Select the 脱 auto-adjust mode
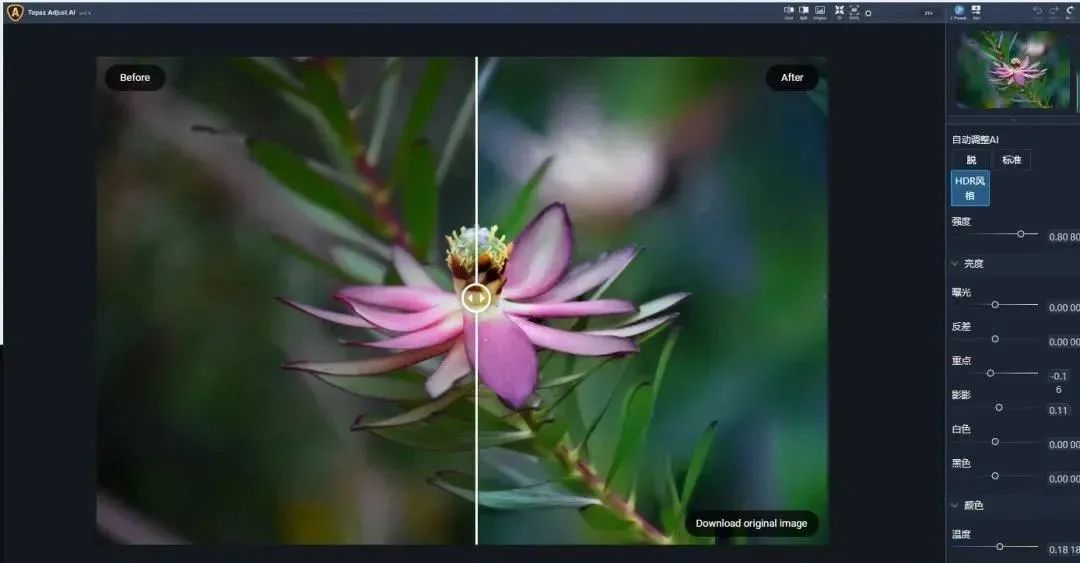 point(970,160)
